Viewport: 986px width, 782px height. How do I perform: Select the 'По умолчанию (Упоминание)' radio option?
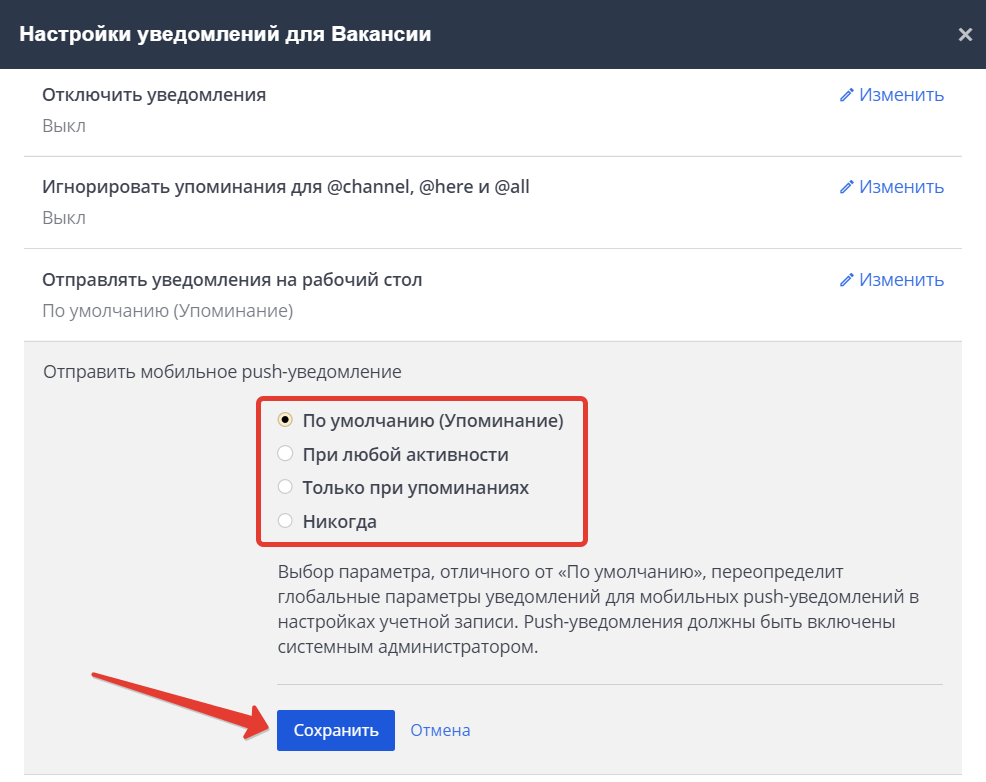(x=285, y=420)
